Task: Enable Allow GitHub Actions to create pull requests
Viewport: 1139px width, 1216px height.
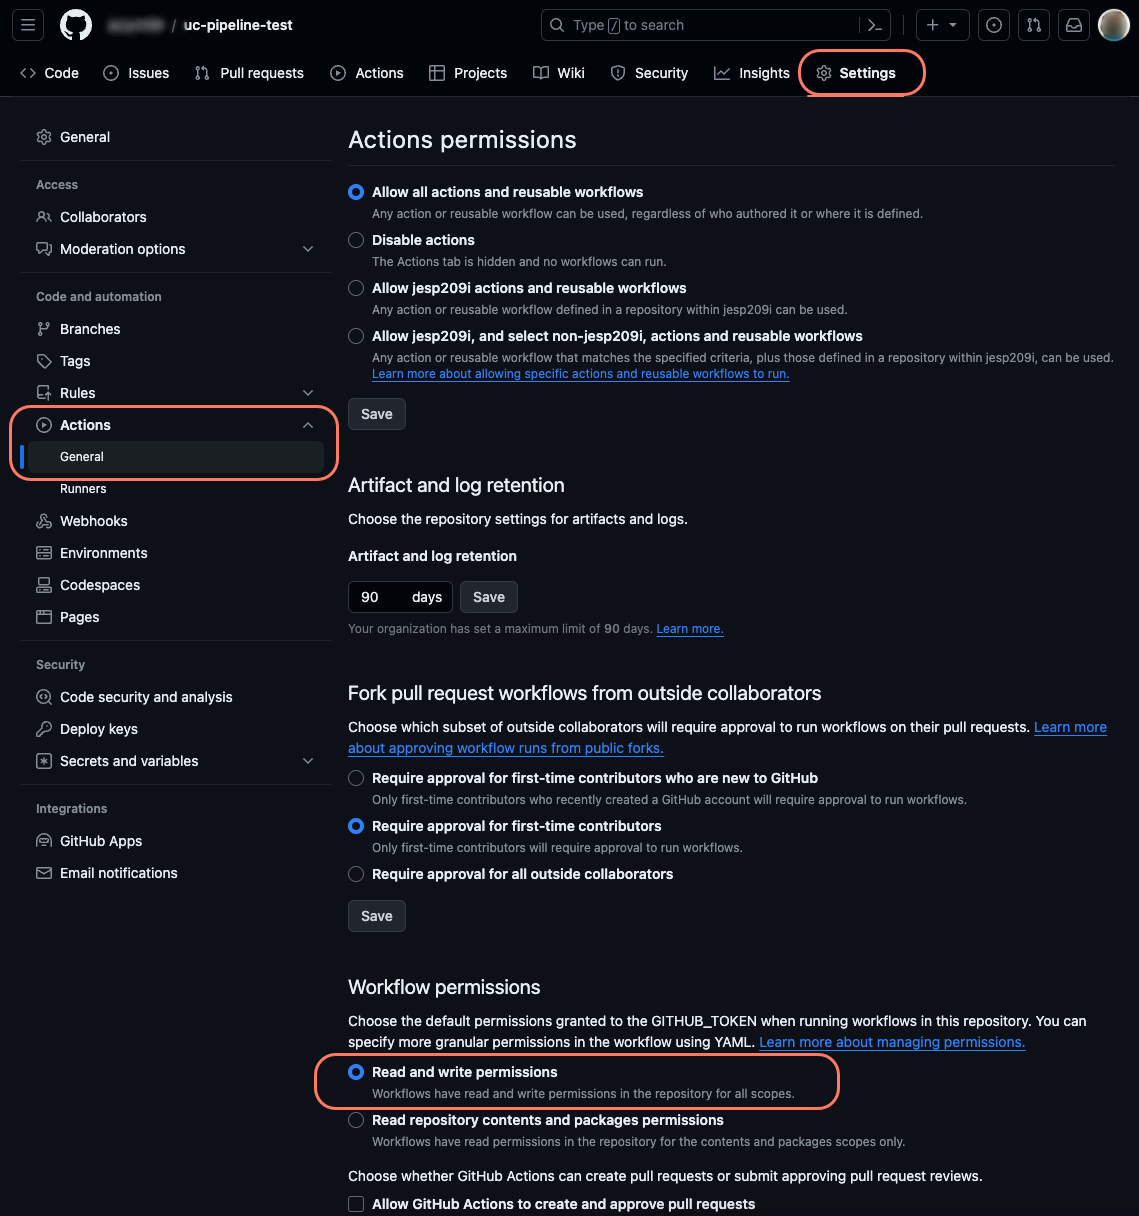Action: [356, 1204]
